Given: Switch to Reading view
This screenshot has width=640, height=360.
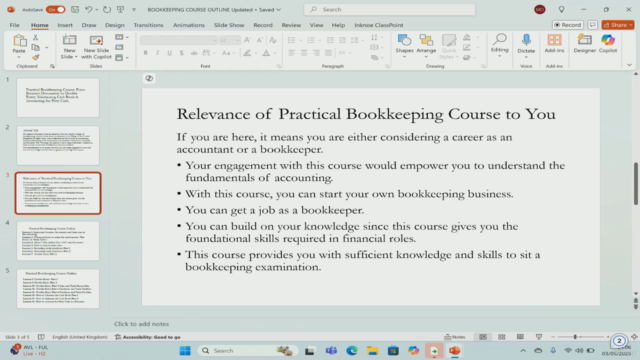Looking at the screenshot, I should 520,337.
